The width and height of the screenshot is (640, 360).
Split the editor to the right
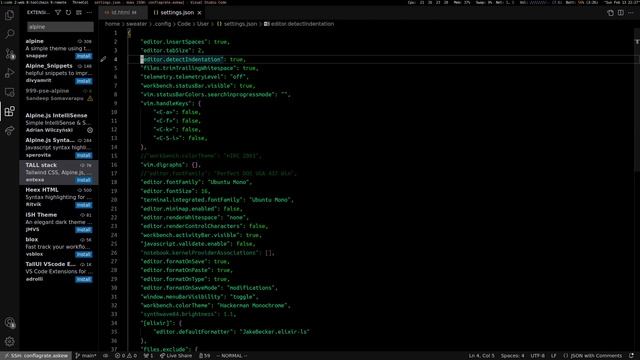[x=620, y=13]
